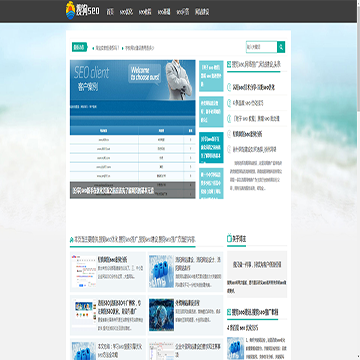The height and width of the screenshot is (360, 360).
Task: Focus the keyword search input box
Action: click(x=261, y=47)
